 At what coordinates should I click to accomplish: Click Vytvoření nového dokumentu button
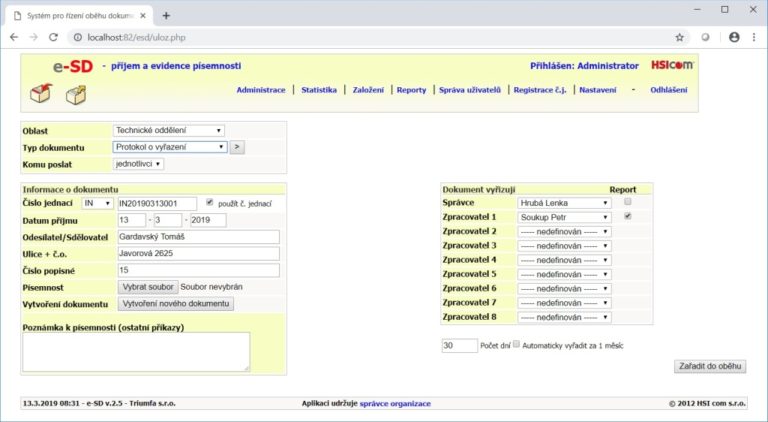(x=176, y=304)
